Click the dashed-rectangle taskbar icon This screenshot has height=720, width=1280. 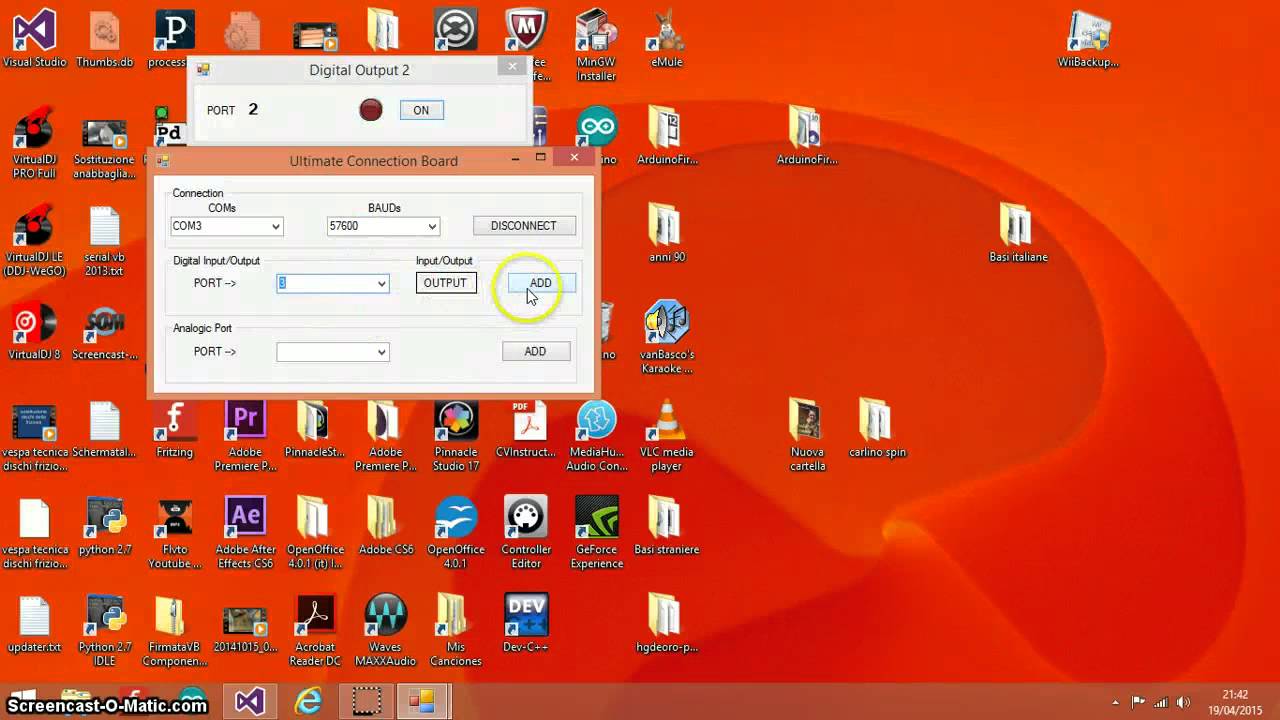coord(366,701)
